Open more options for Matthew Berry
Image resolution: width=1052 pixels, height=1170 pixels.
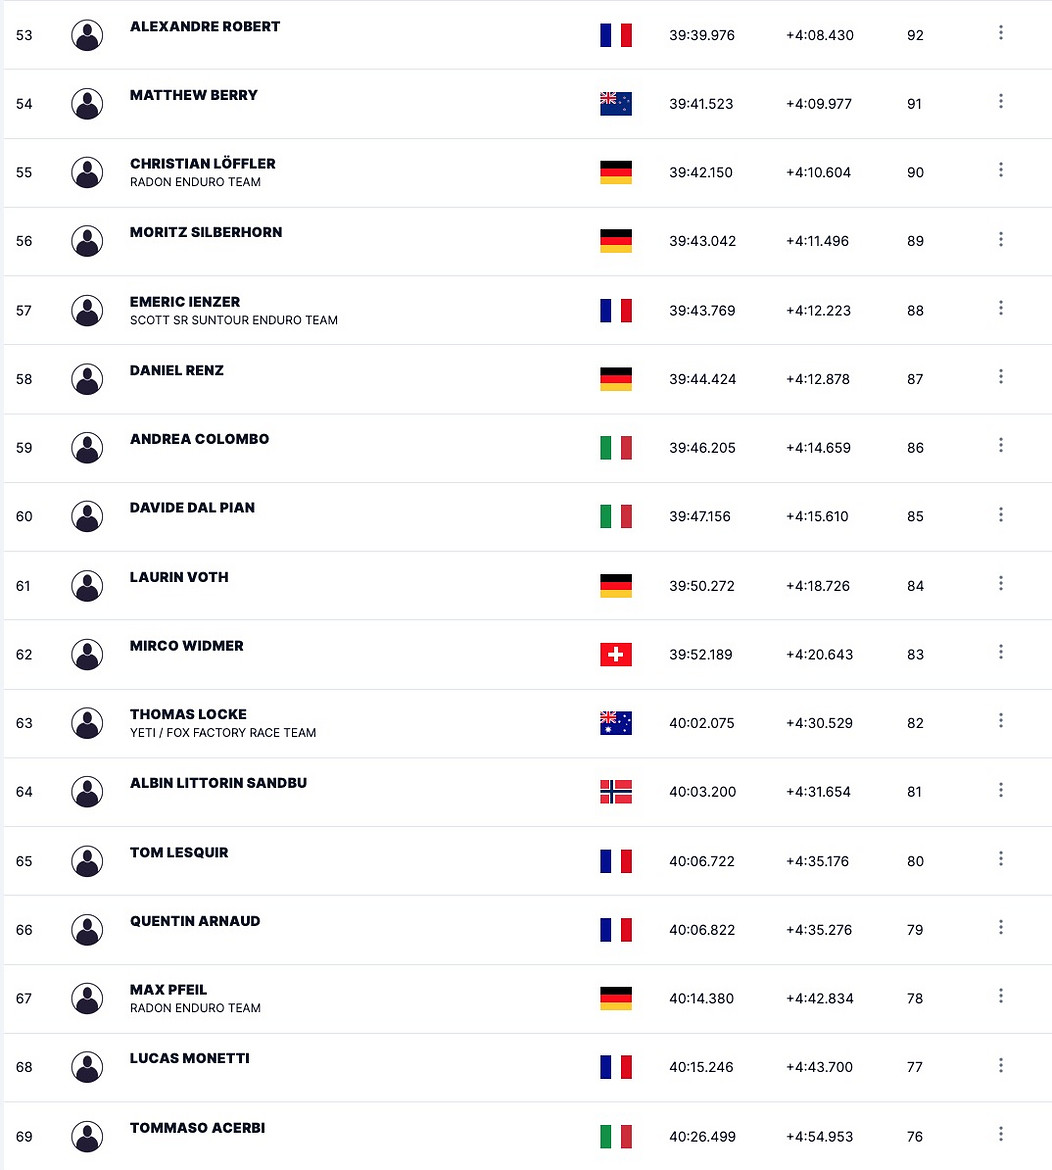click(1001, 101)
